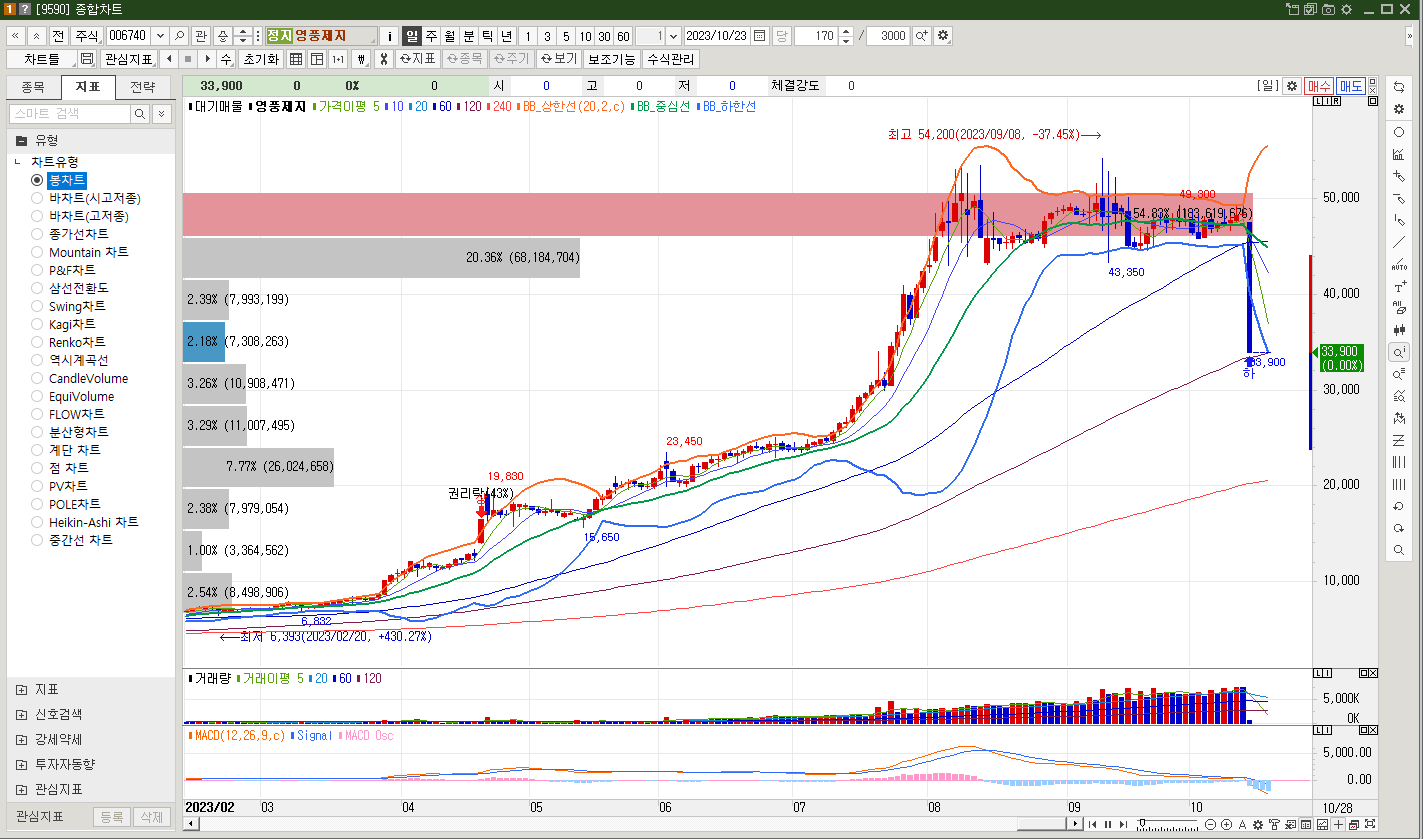This screenshot has height=839, width=1423.
Task: Click the zoom in plus circle icon
Action: [1227, 824]
